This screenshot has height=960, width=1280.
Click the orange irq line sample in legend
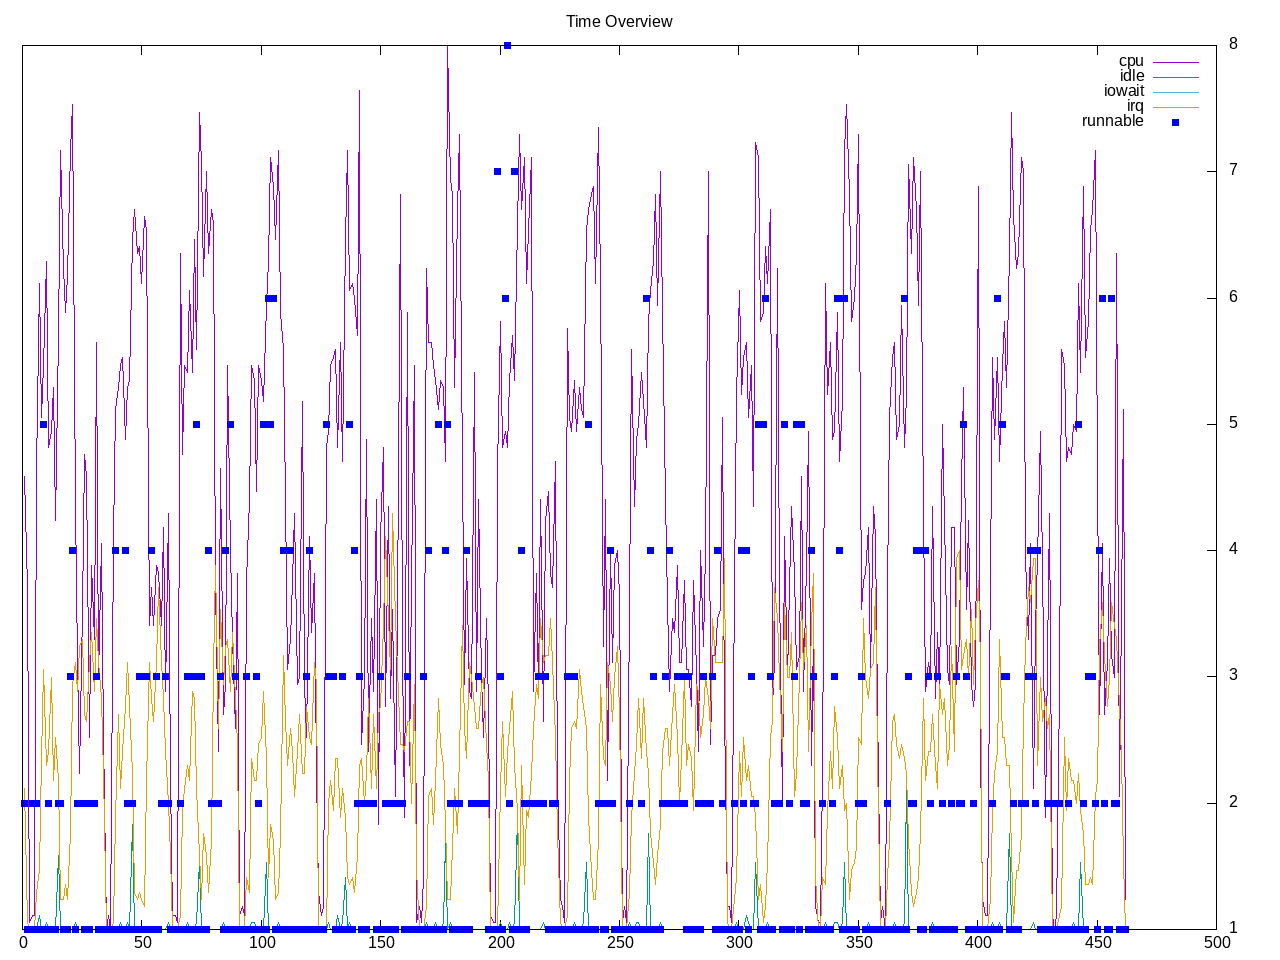tap(1175, 107)
